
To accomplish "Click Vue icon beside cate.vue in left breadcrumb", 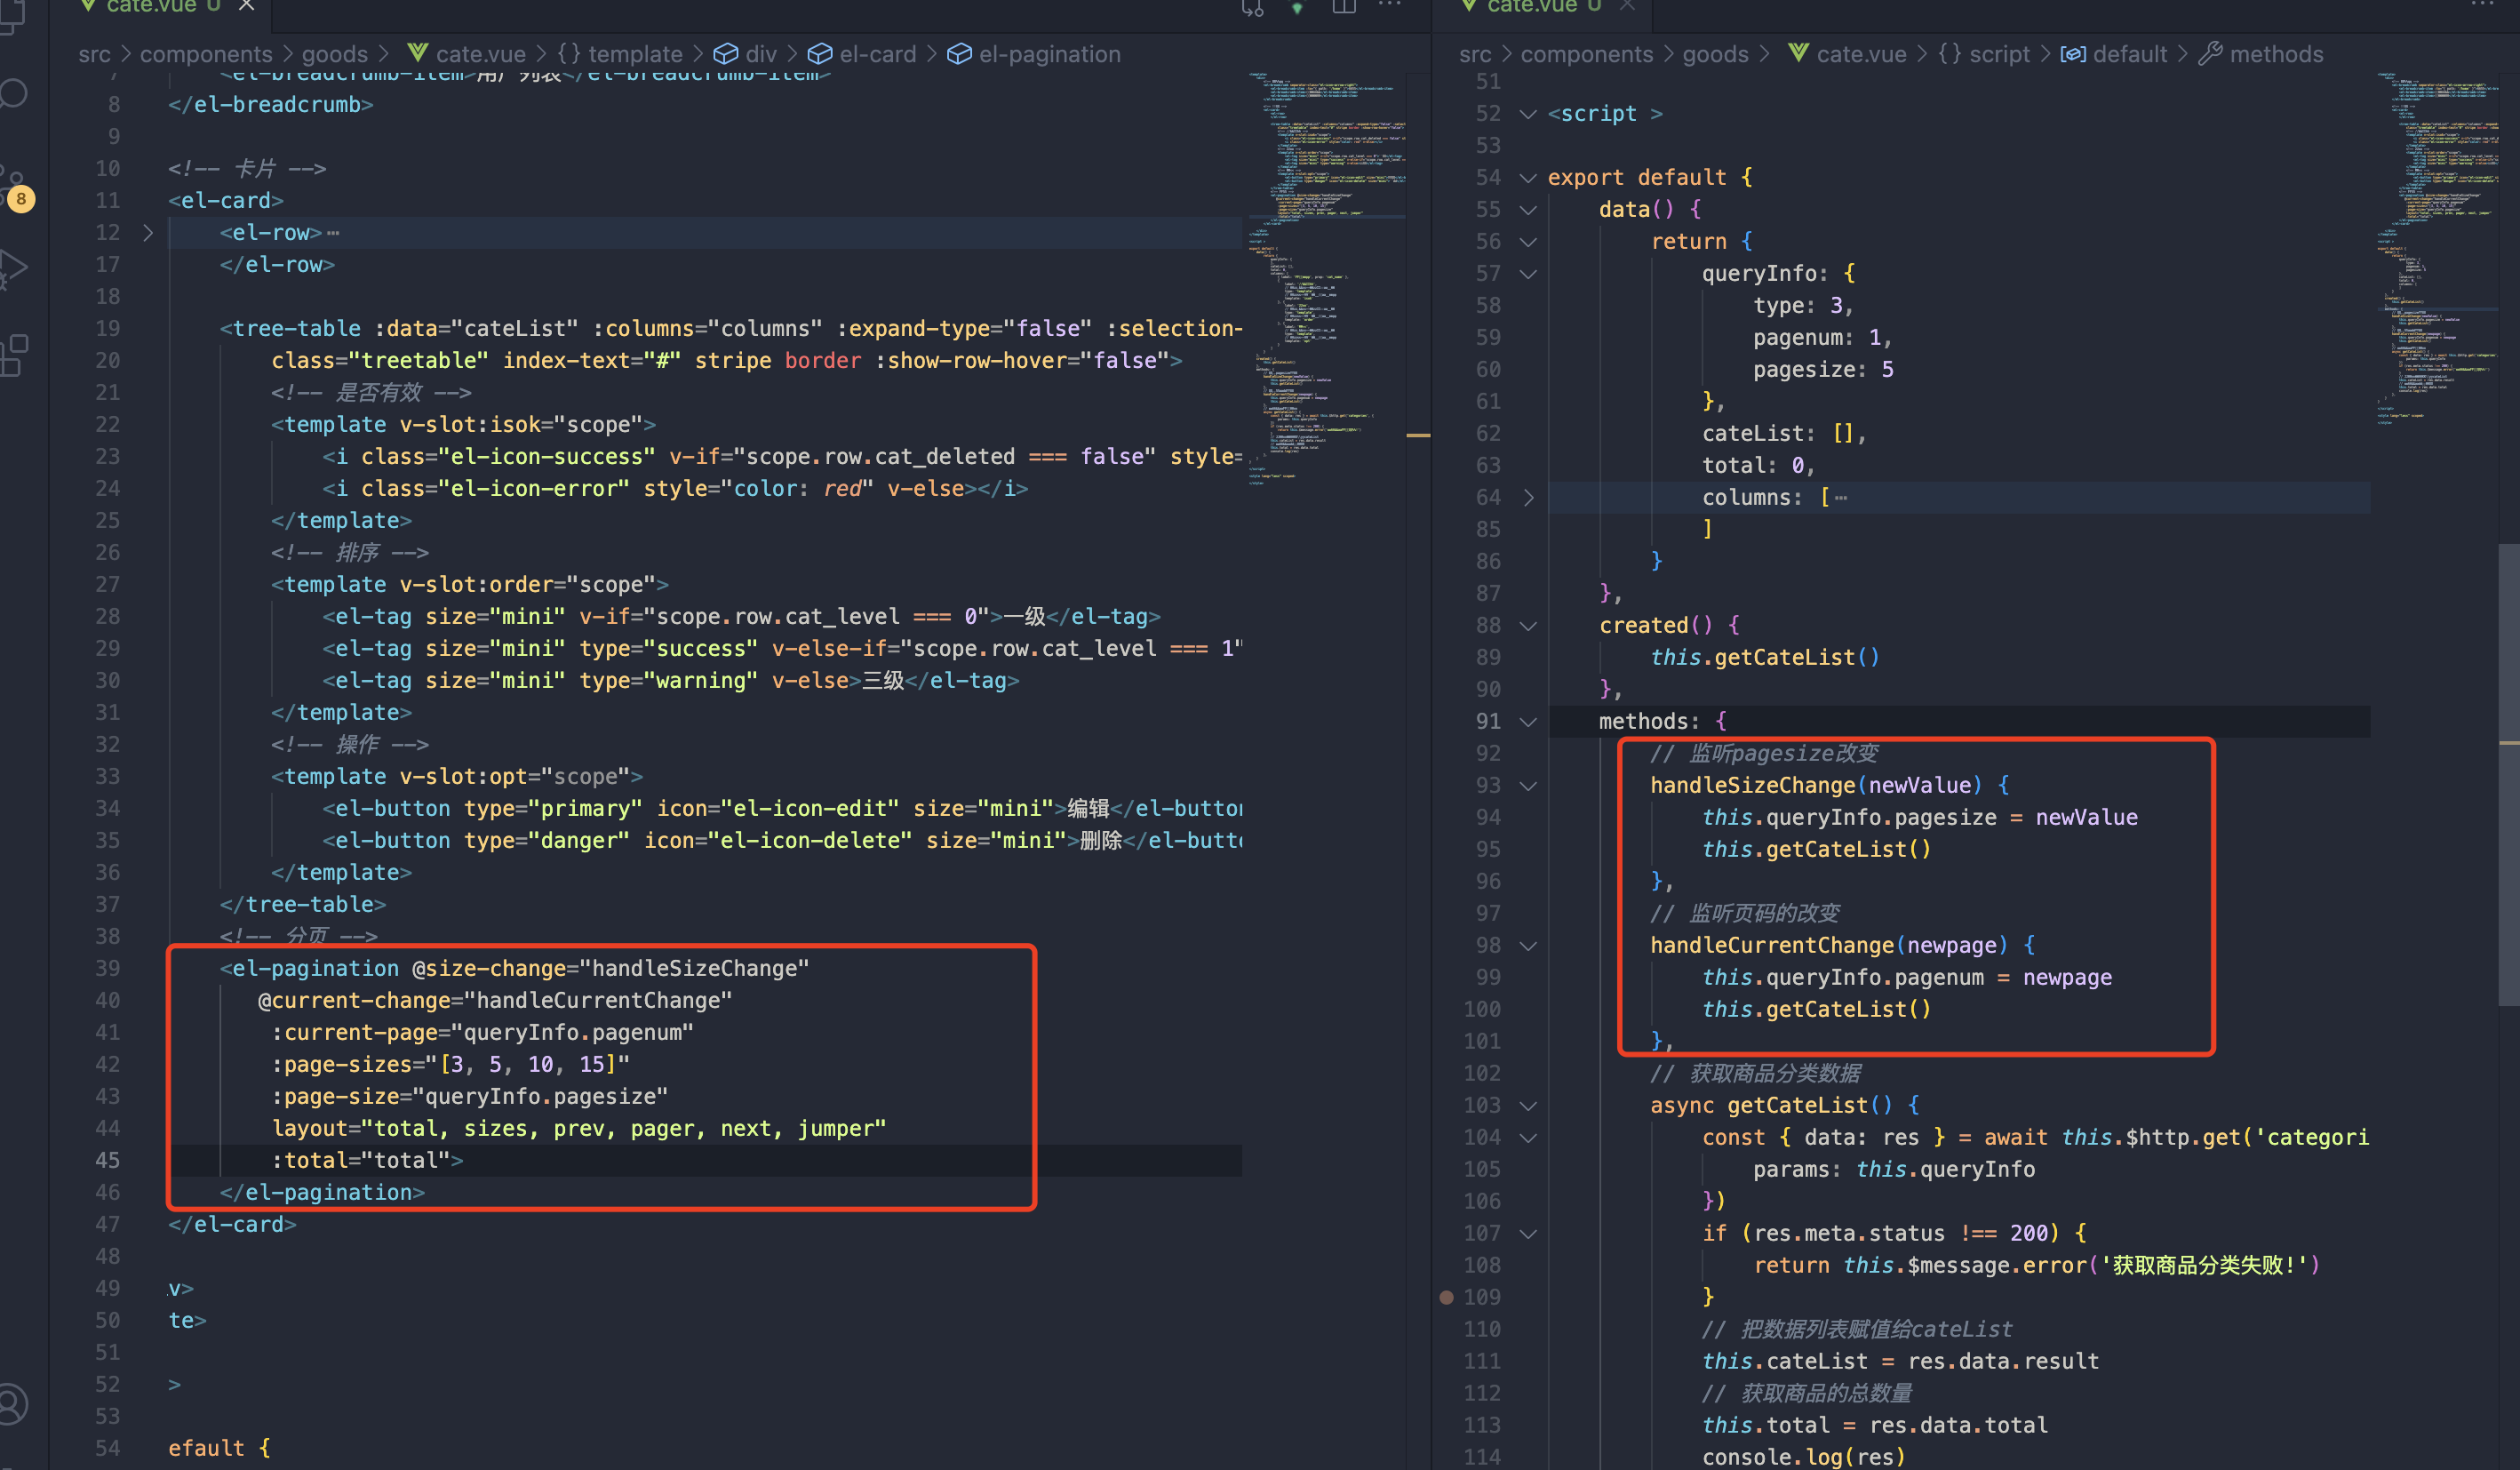I will tap(418, 53).
